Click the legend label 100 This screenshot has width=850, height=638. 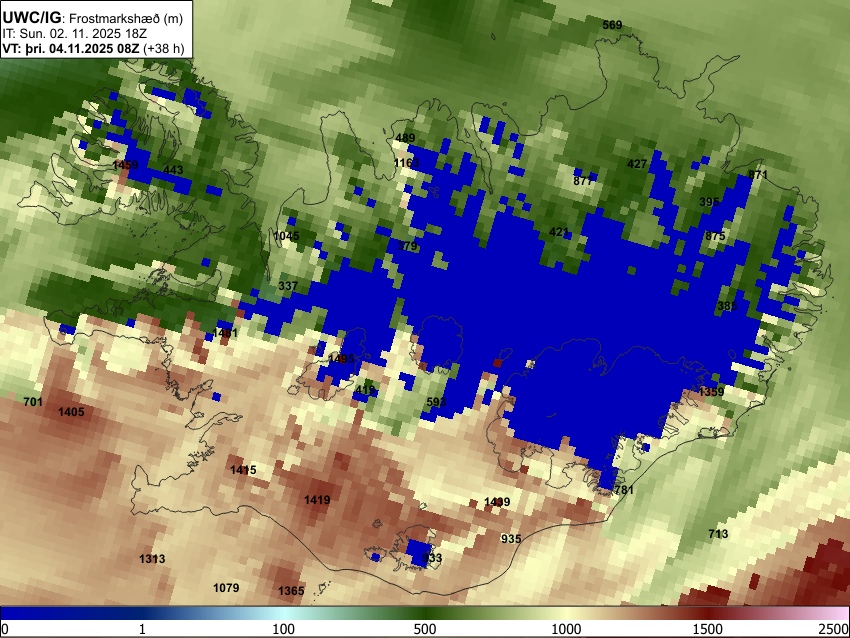(x=284, y=629)
